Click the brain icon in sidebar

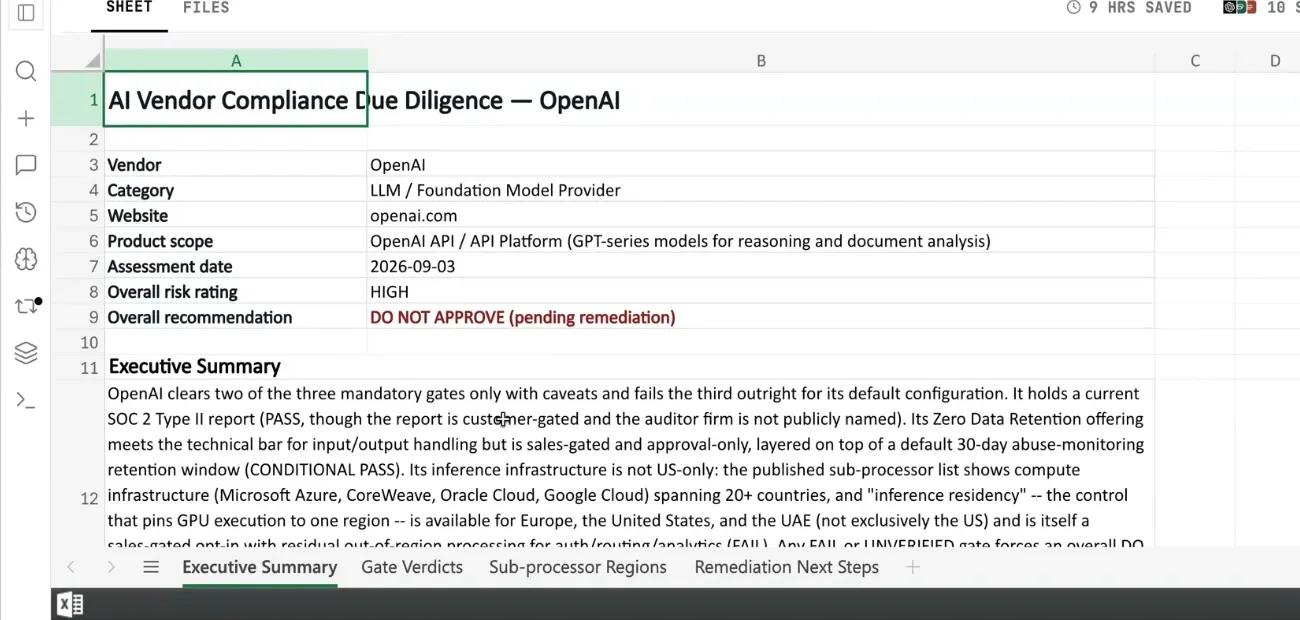[26, 259]
